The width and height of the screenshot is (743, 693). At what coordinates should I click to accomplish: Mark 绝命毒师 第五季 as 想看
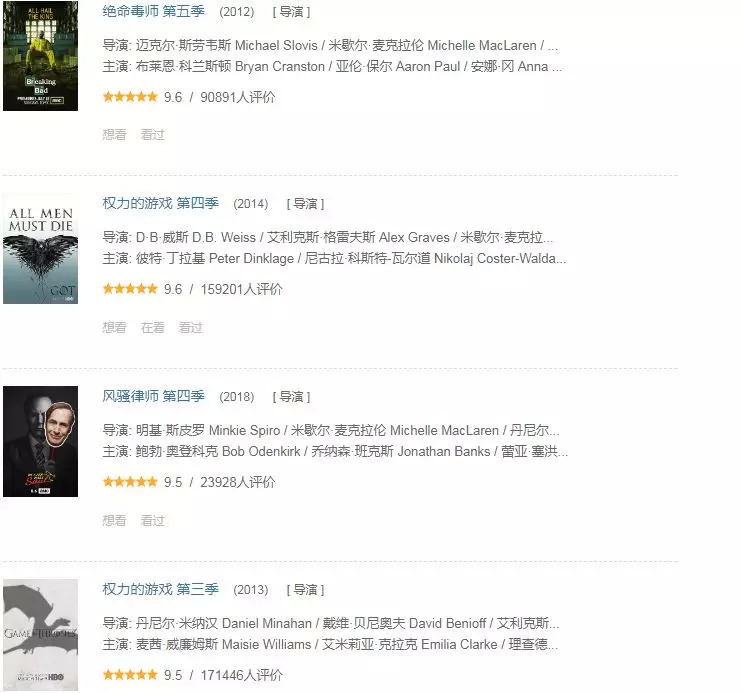coord(114,135)
